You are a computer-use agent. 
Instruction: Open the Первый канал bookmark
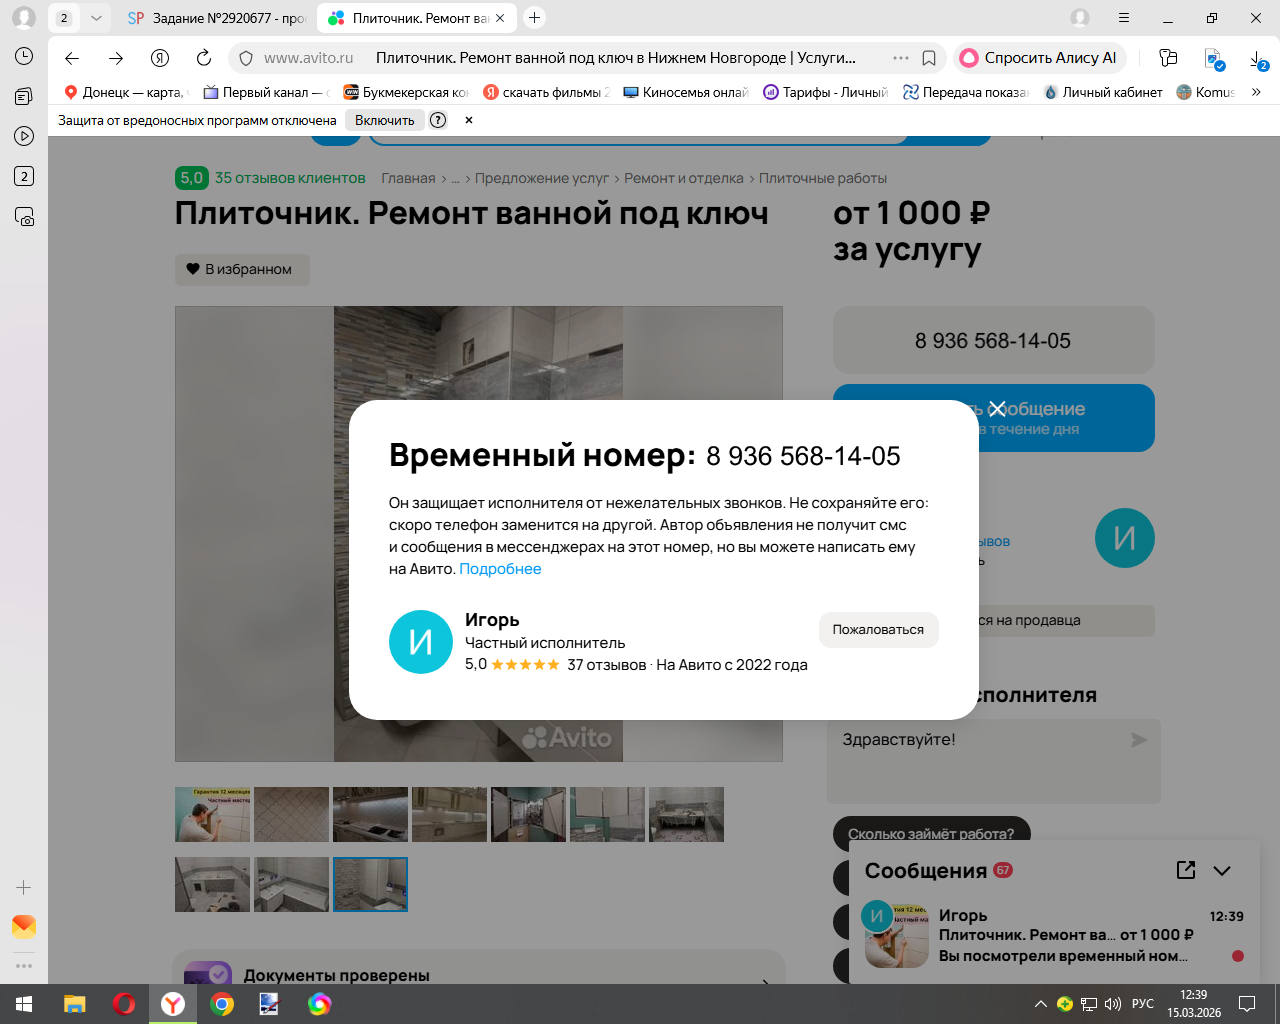[x=266, y=92]
